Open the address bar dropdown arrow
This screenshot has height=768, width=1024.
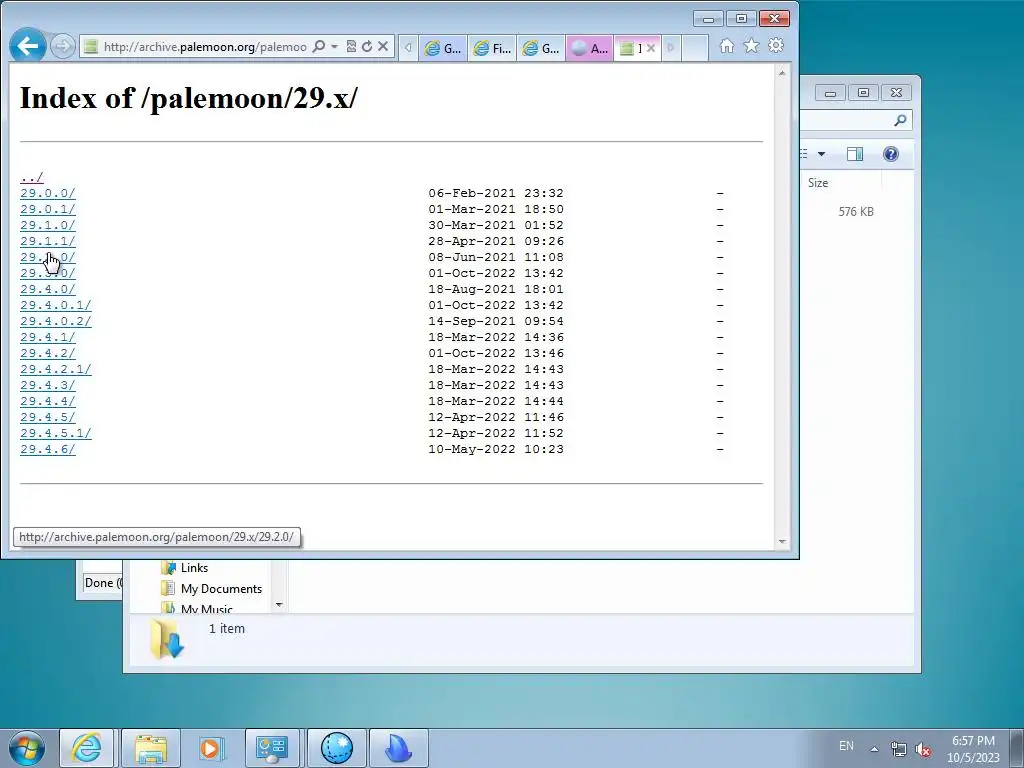point(334,46)
